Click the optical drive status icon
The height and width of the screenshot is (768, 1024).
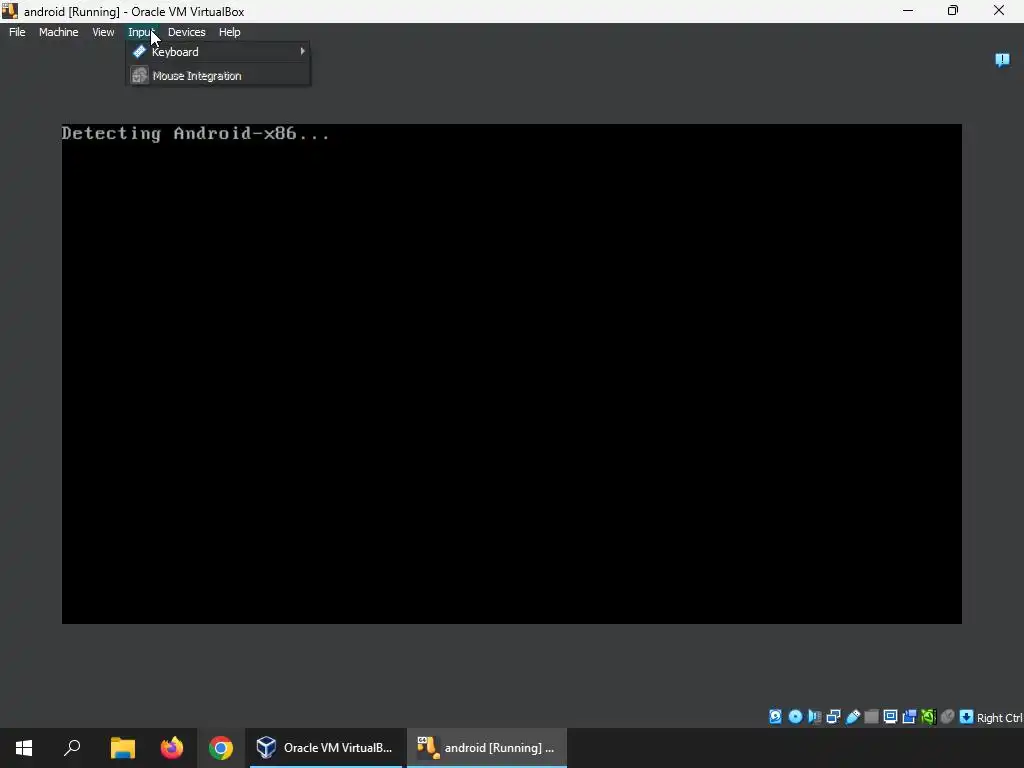pyautogui.click(x=795, y=717)
